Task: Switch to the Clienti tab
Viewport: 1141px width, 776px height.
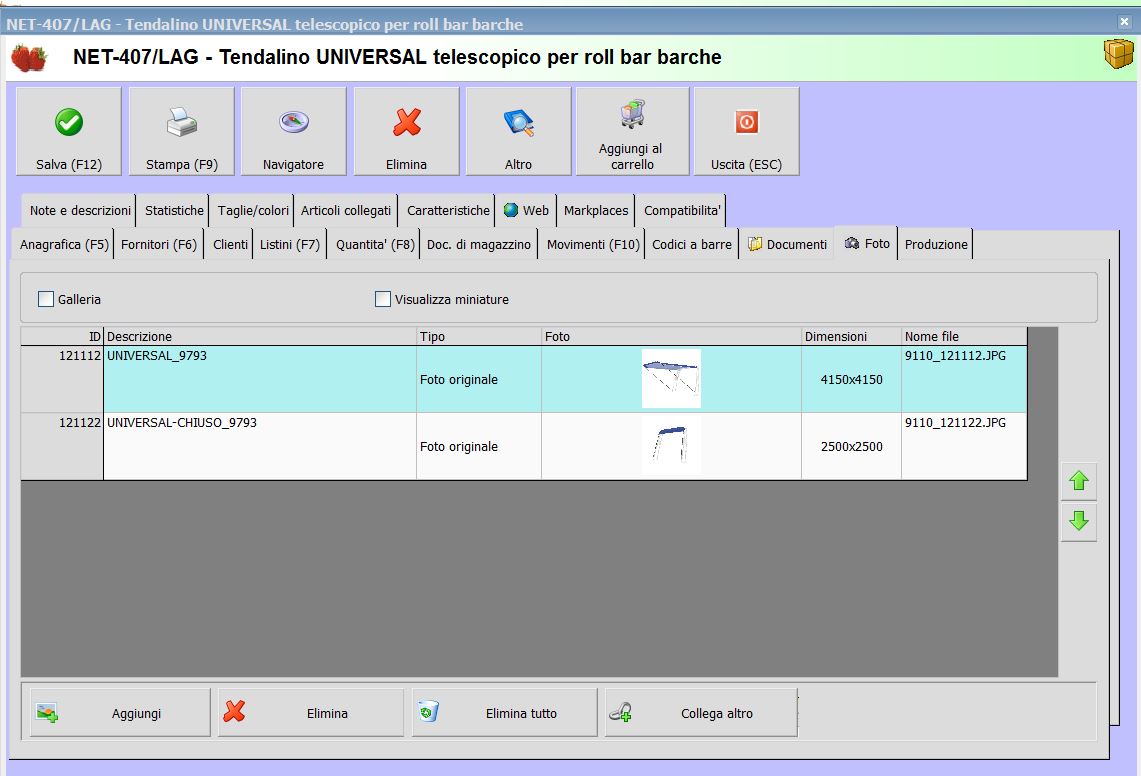Action: coord(230,245)
